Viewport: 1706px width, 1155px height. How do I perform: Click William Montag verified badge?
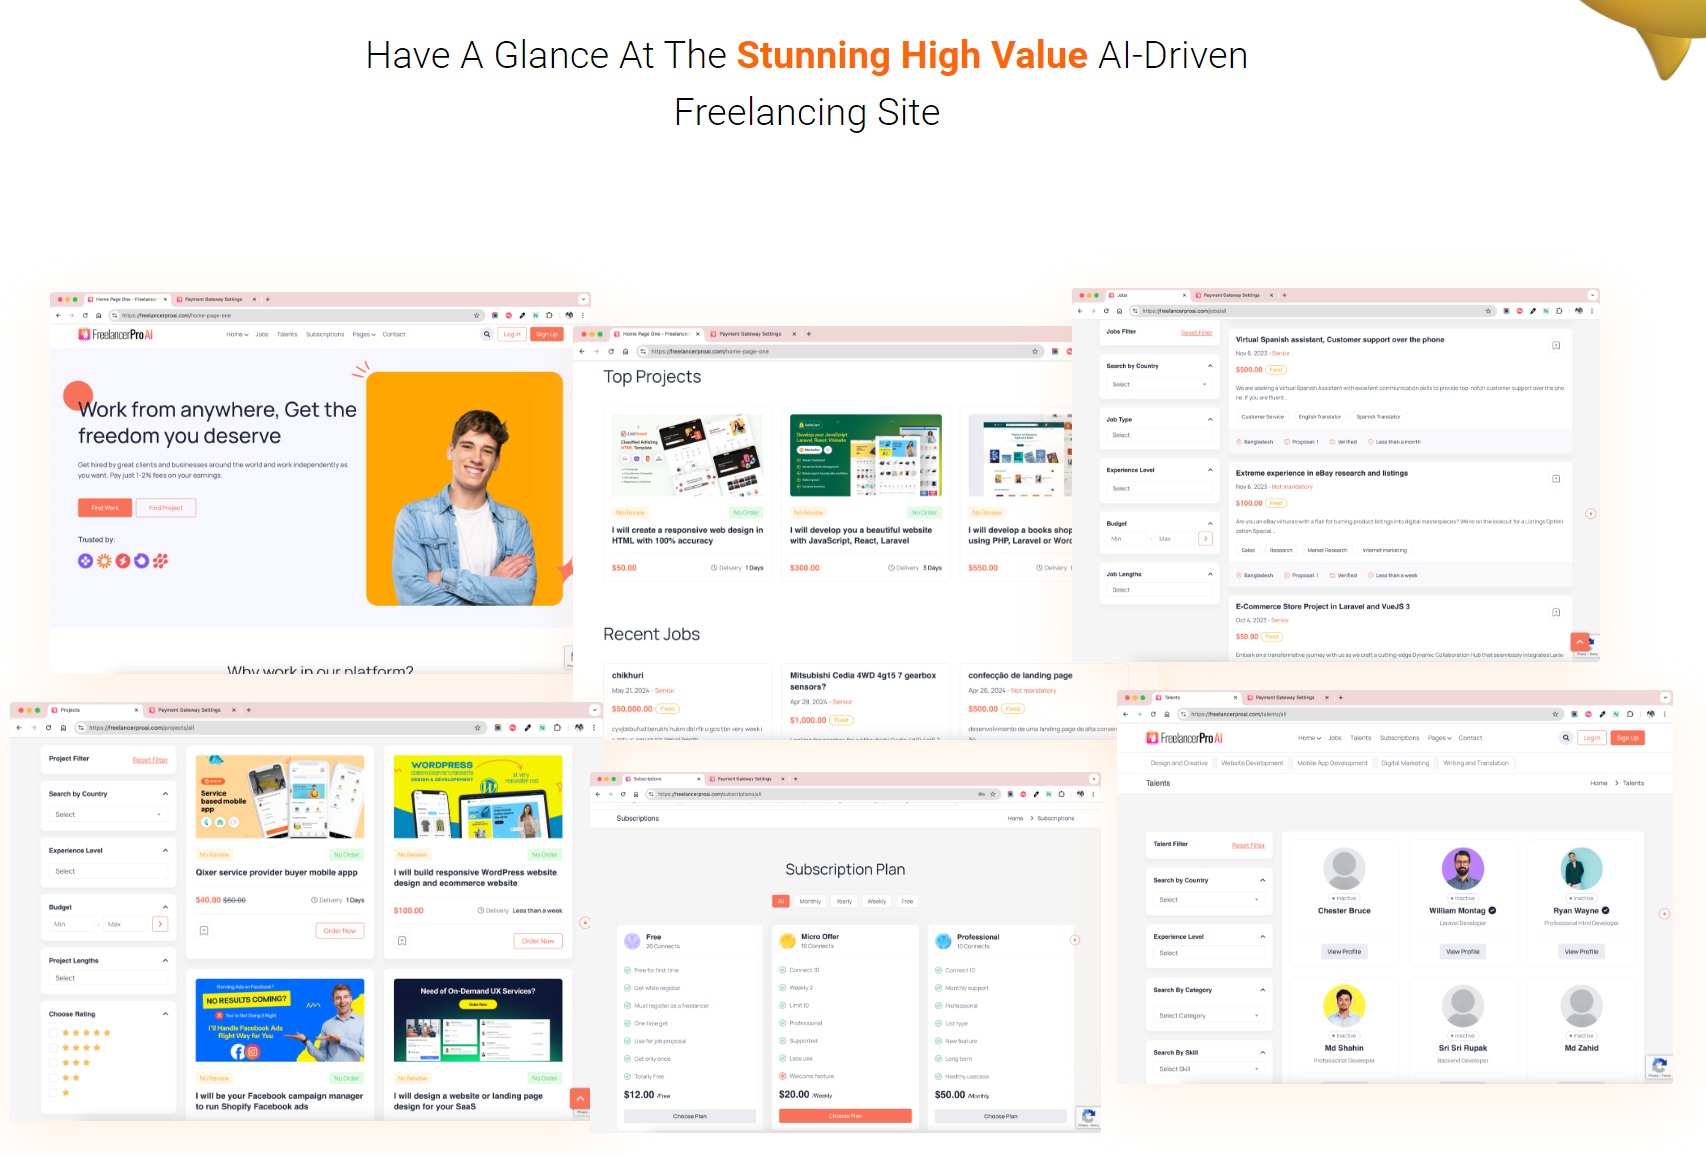pos(1492,911)
